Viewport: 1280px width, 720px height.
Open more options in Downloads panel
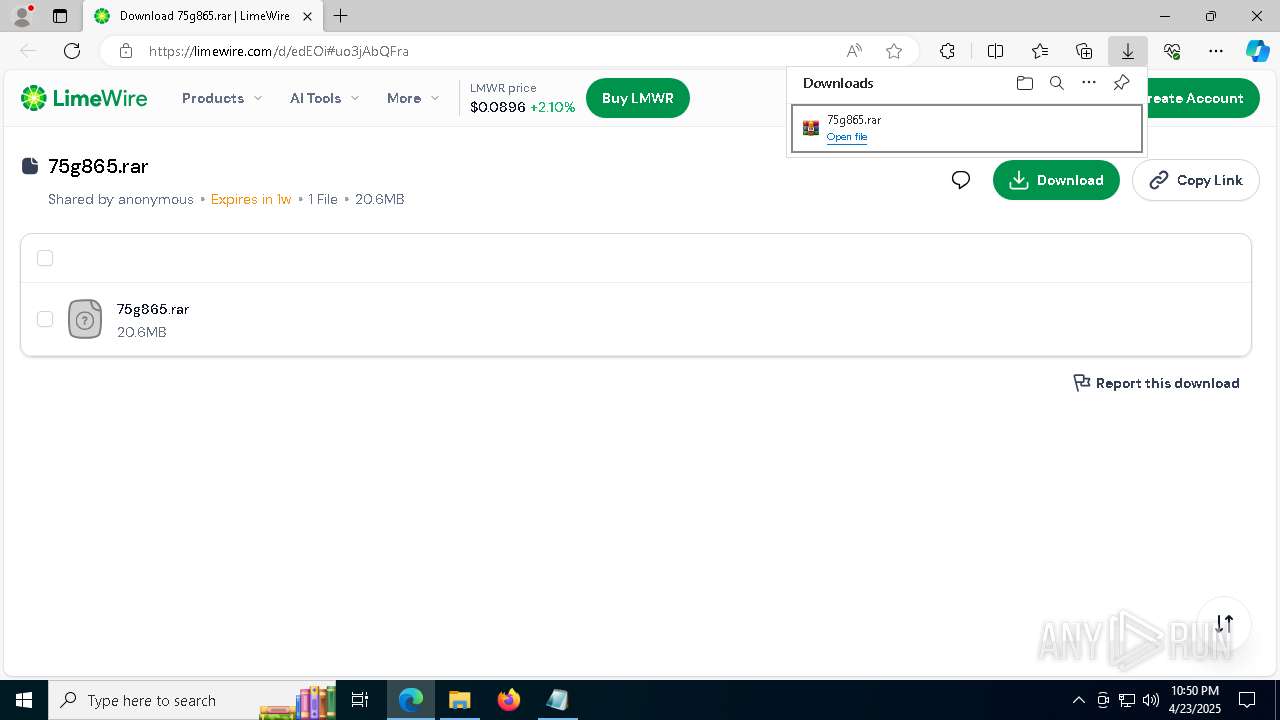tap(1089, 83)
